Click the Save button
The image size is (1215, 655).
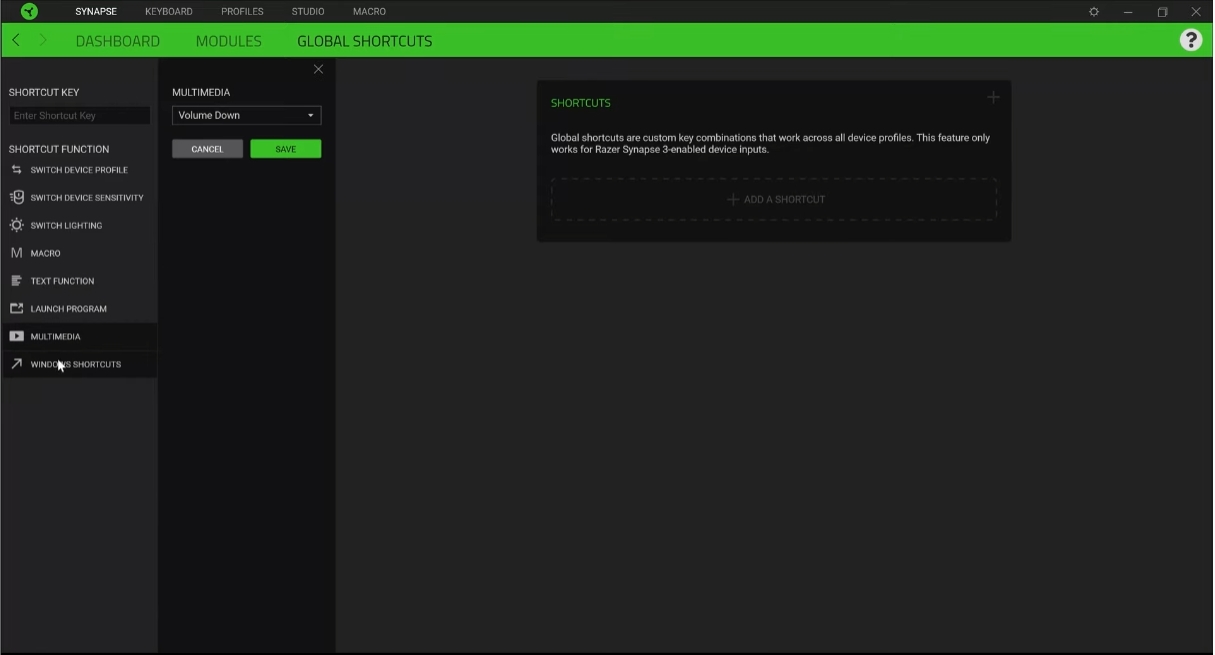(286, 149)
